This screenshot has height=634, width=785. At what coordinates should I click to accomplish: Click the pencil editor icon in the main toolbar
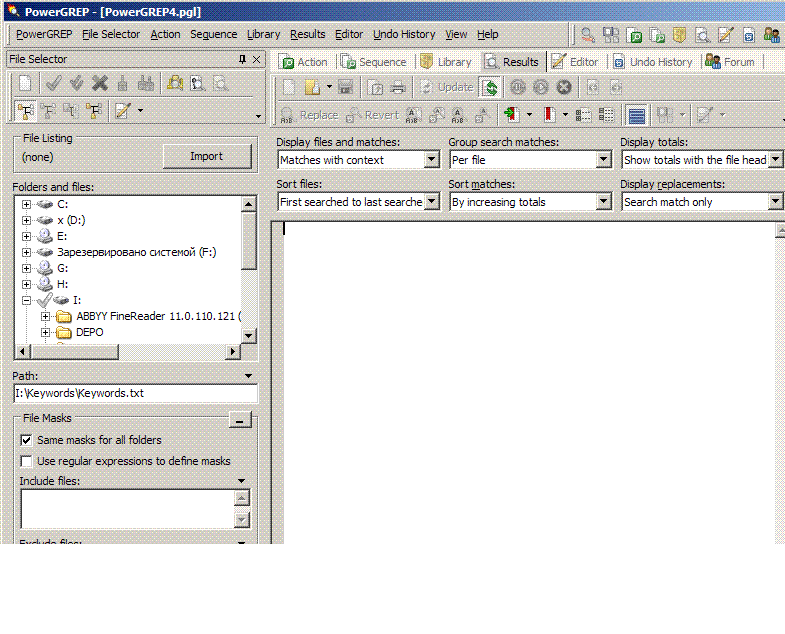coord(725,35)
